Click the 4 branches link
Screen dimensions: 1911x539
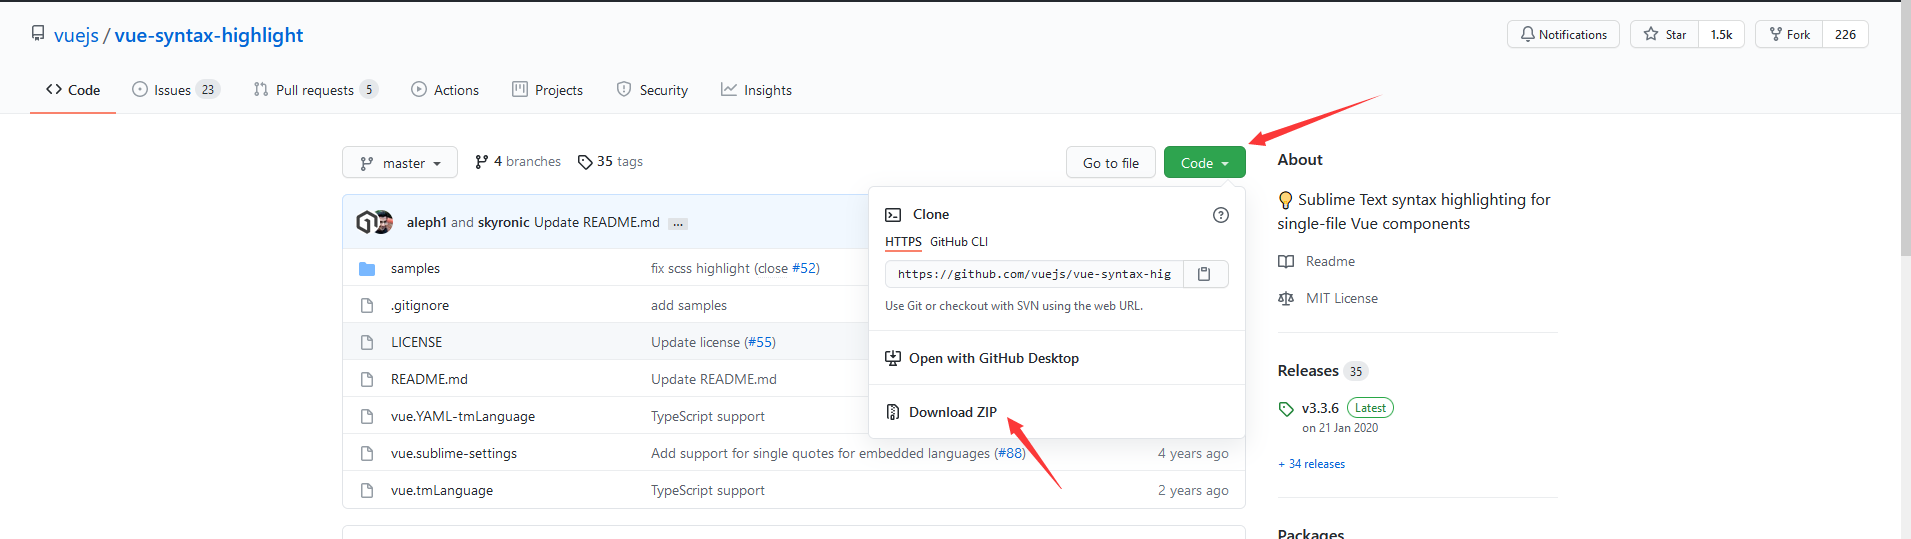click(518, 161)
